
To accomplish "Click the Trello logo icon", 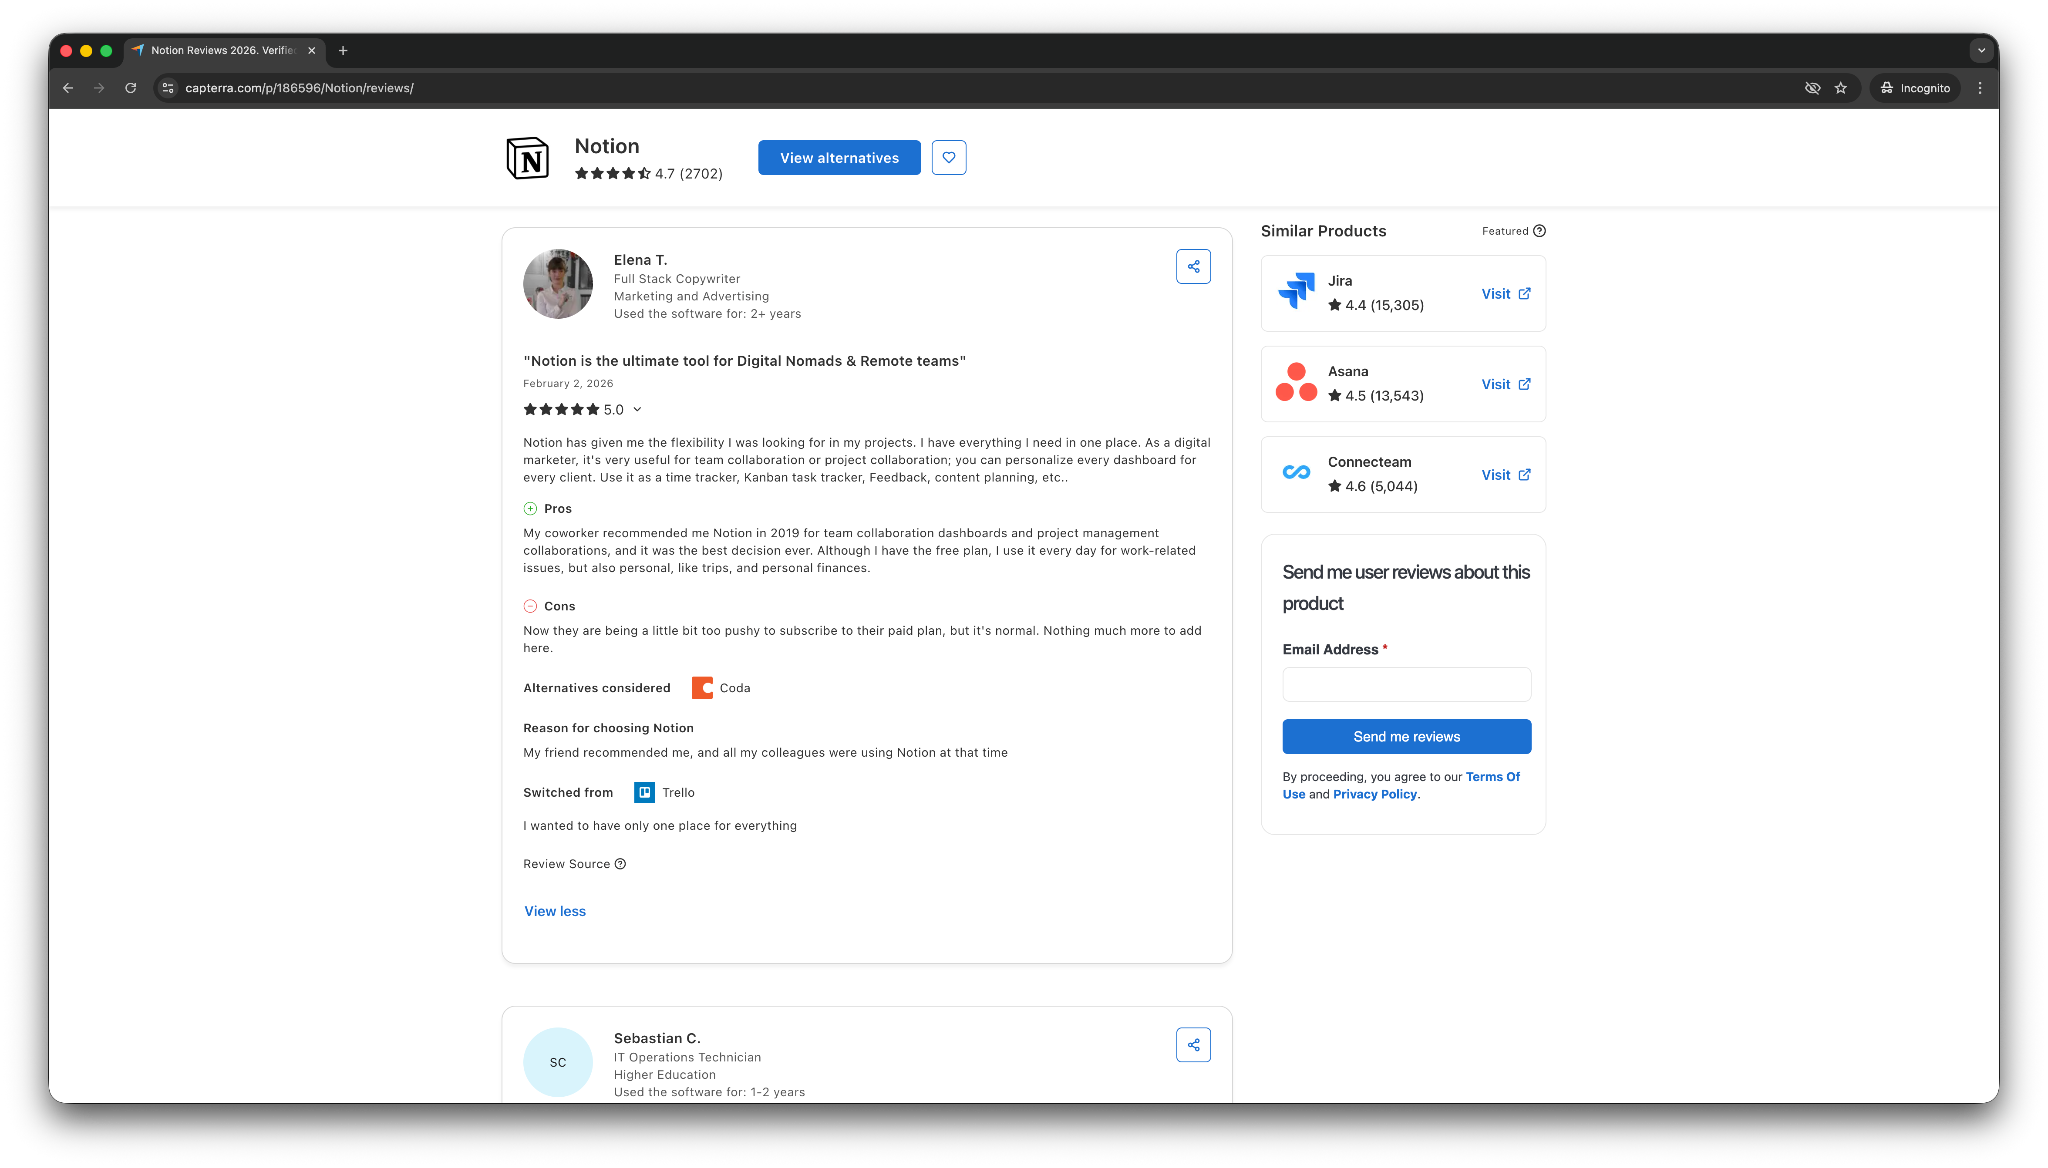I will click(x=644, y=793).
